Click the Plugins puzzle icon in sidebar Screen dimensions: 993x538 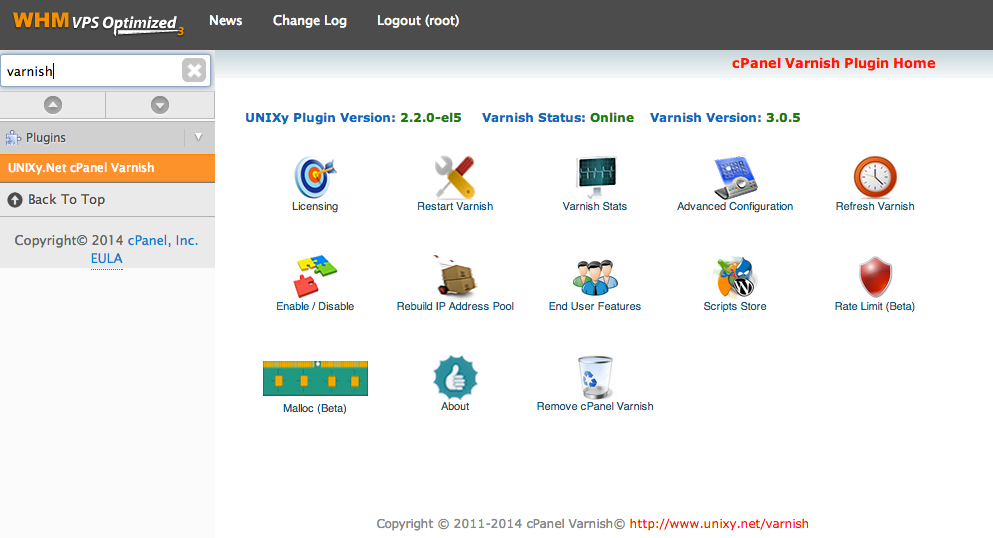13,137
